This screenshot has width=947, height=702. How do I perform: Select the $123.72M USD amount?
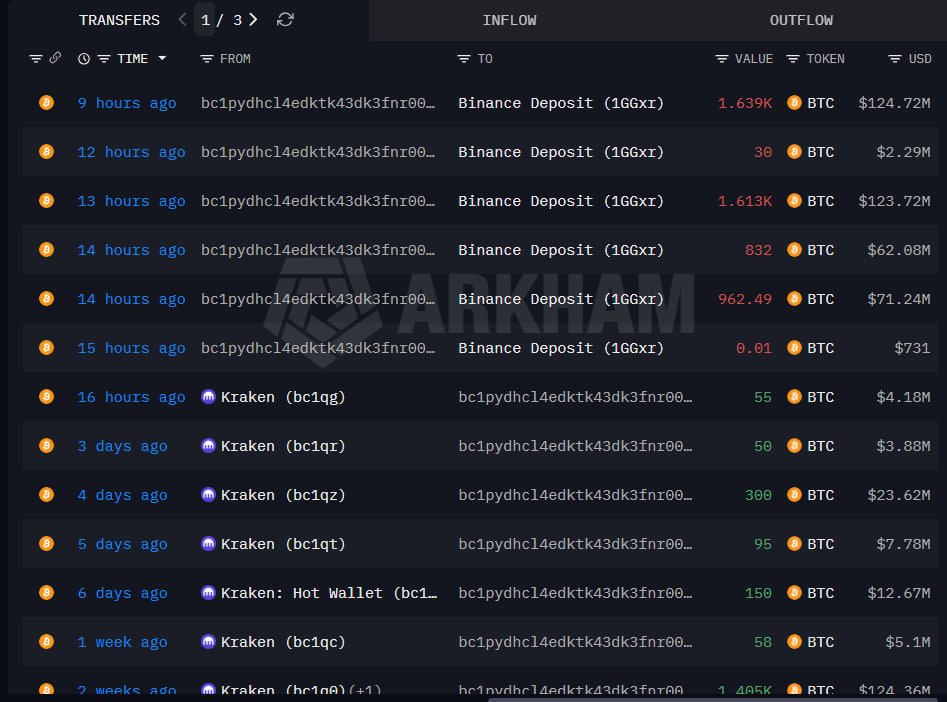894,201
